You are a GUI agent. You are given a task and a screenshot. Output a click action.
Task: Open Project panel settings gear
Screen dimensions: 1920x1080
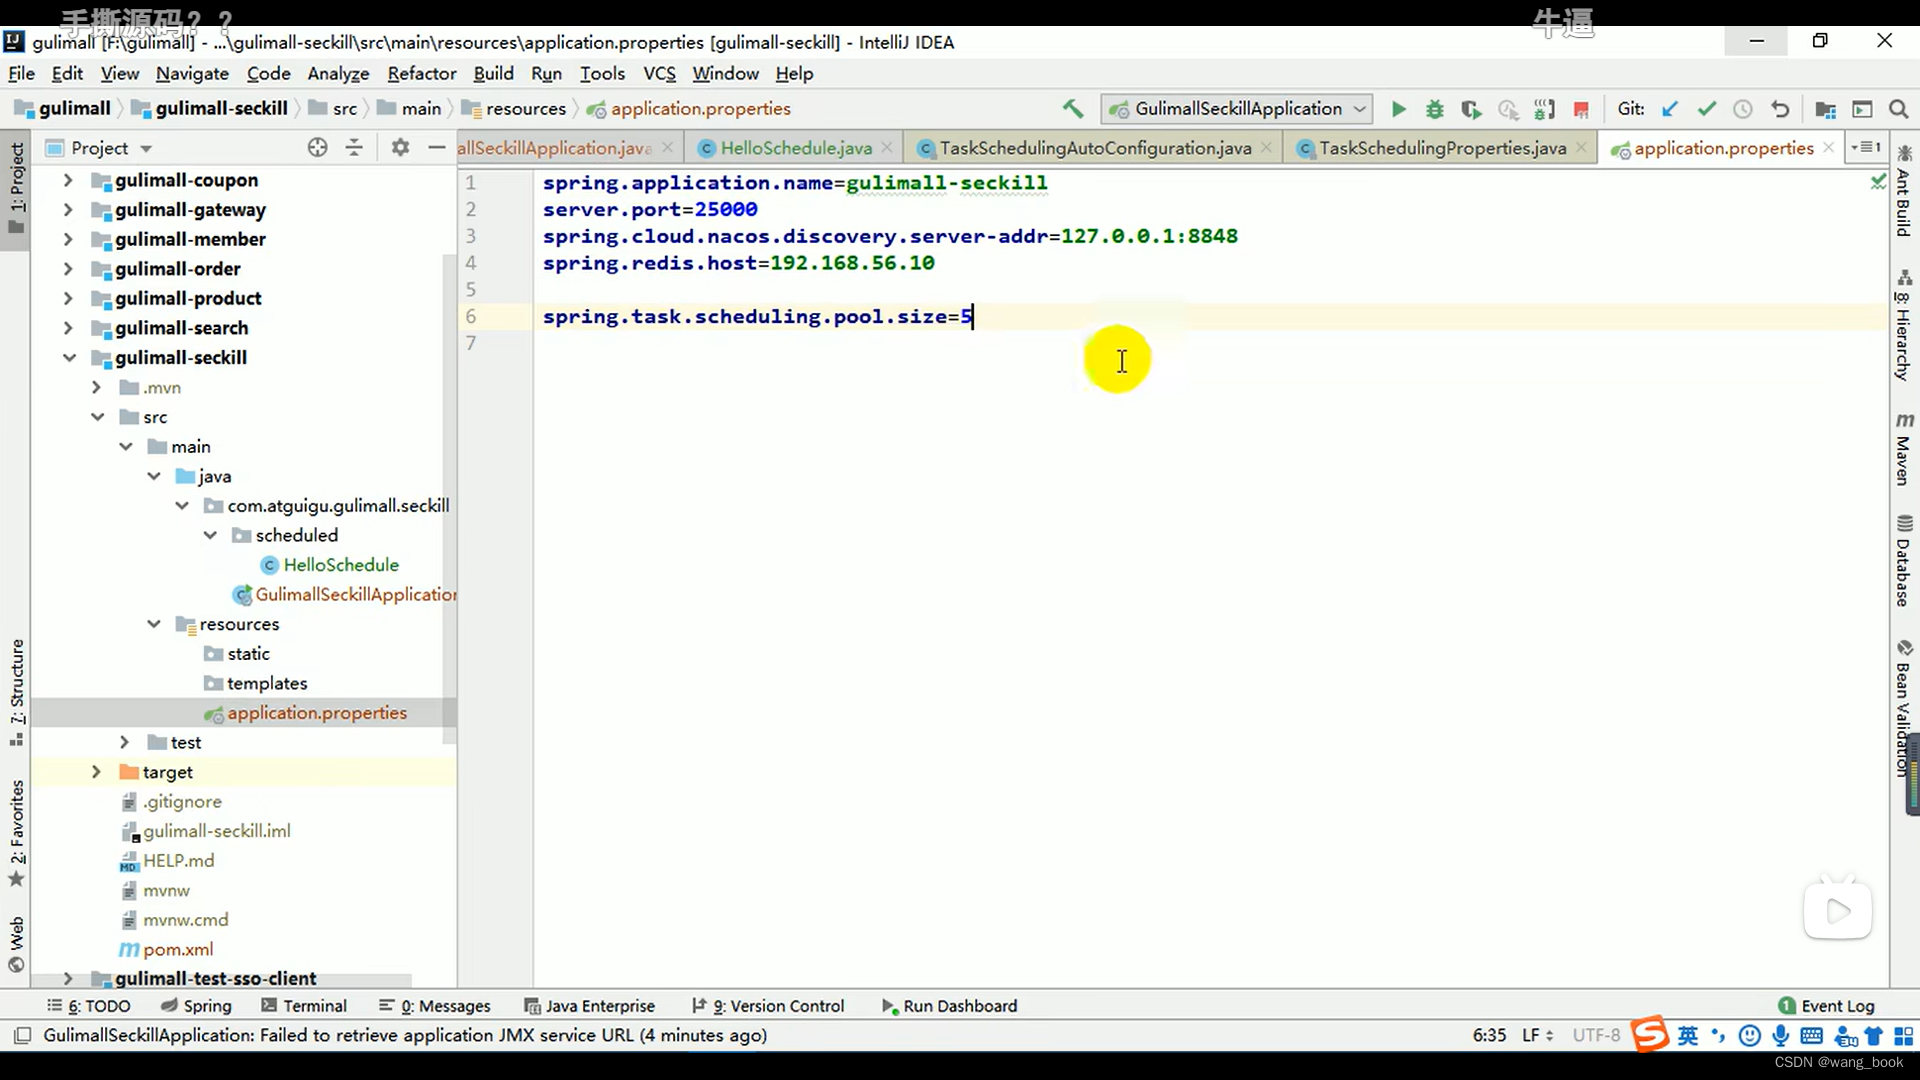tap(400, 147)
